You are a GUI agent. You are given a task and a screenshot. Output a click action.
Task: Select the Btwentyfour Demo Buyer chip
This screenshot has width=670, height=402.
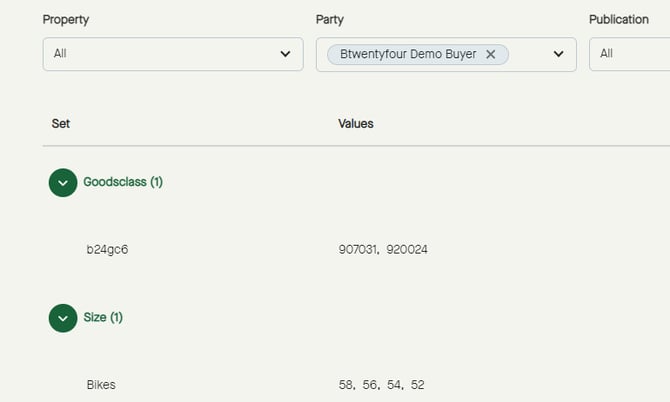[408, 54]
